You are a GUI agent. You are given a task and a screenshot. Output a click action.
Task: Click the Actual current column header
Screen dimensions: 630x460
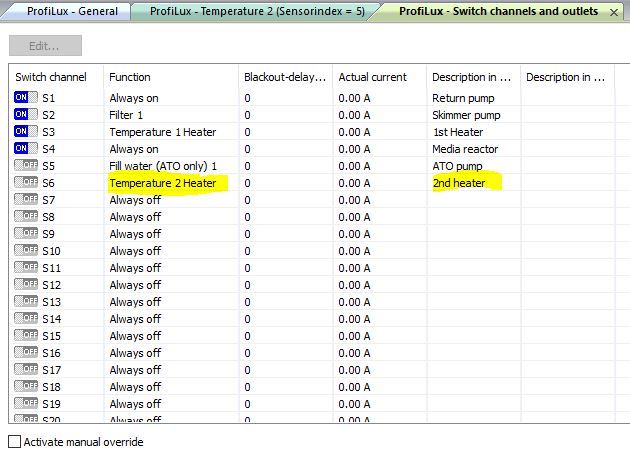380,77
